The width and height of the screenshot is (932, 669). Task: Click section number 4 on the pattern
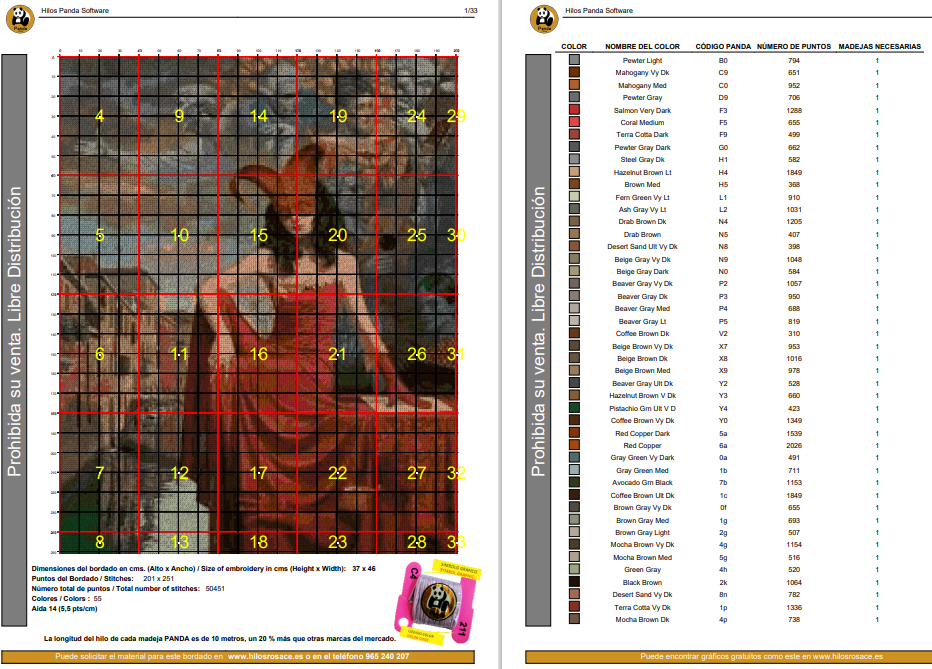(x=99, y=116)
